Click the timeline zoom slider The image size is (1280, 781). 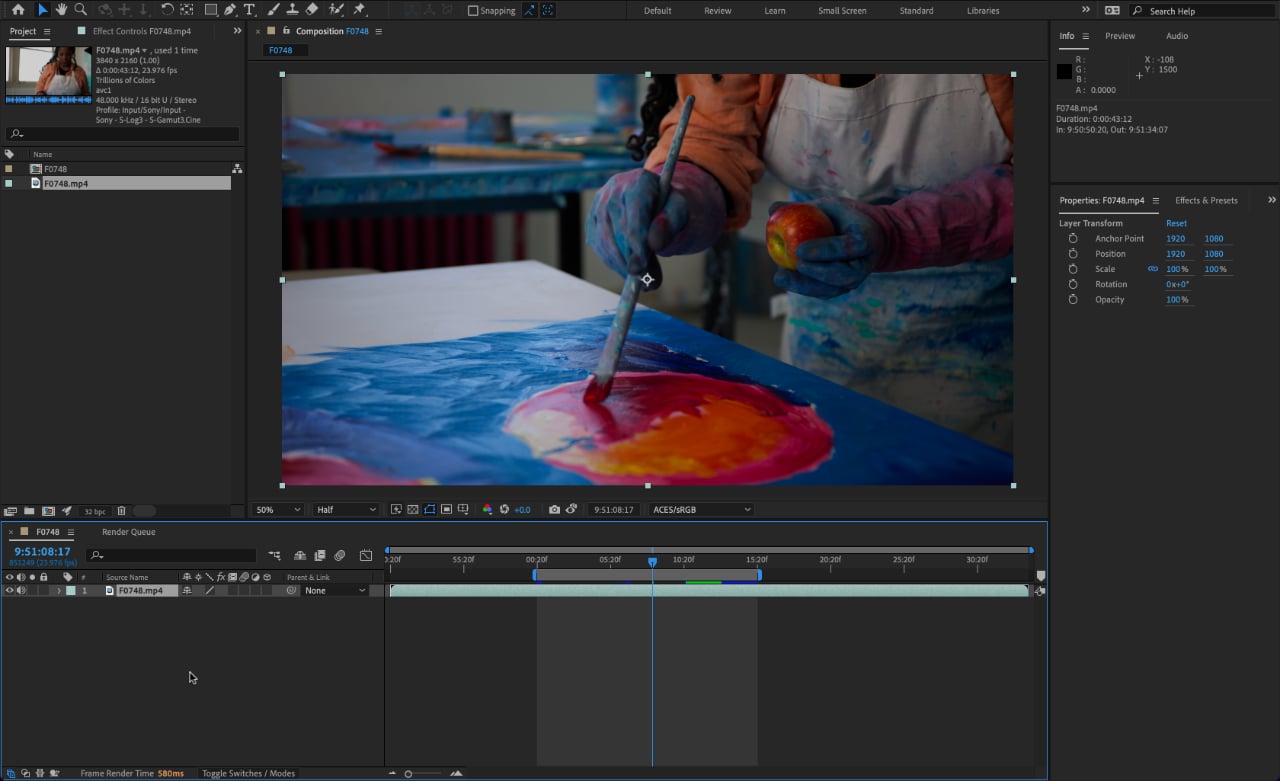[408, 773]
